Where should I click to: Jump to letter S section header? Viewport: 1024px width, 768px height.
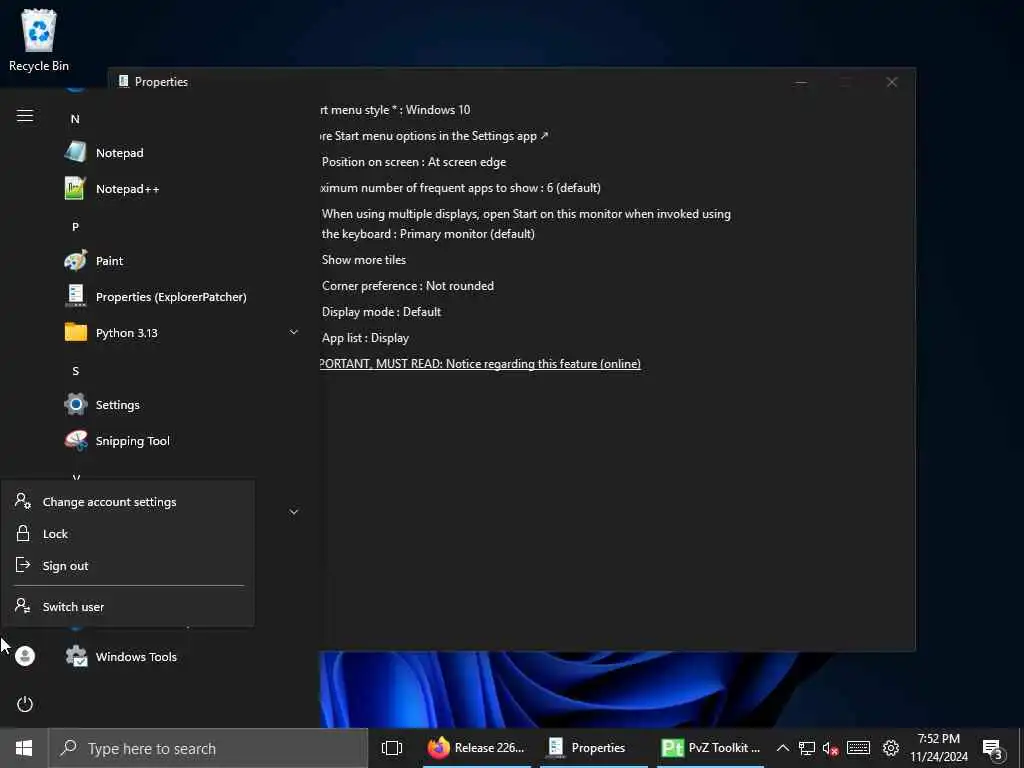[x=75, y=371]
